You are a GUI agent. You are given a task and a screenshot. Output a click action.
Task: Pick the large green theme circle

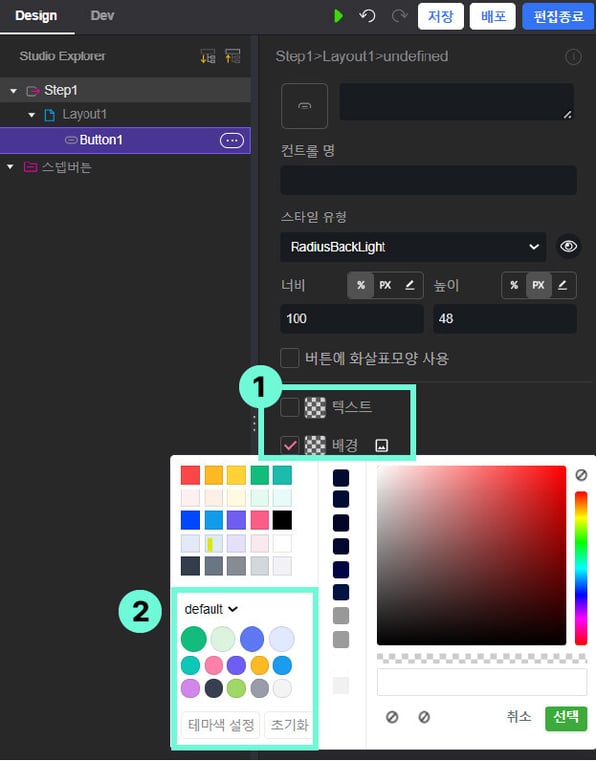point(194,639)
